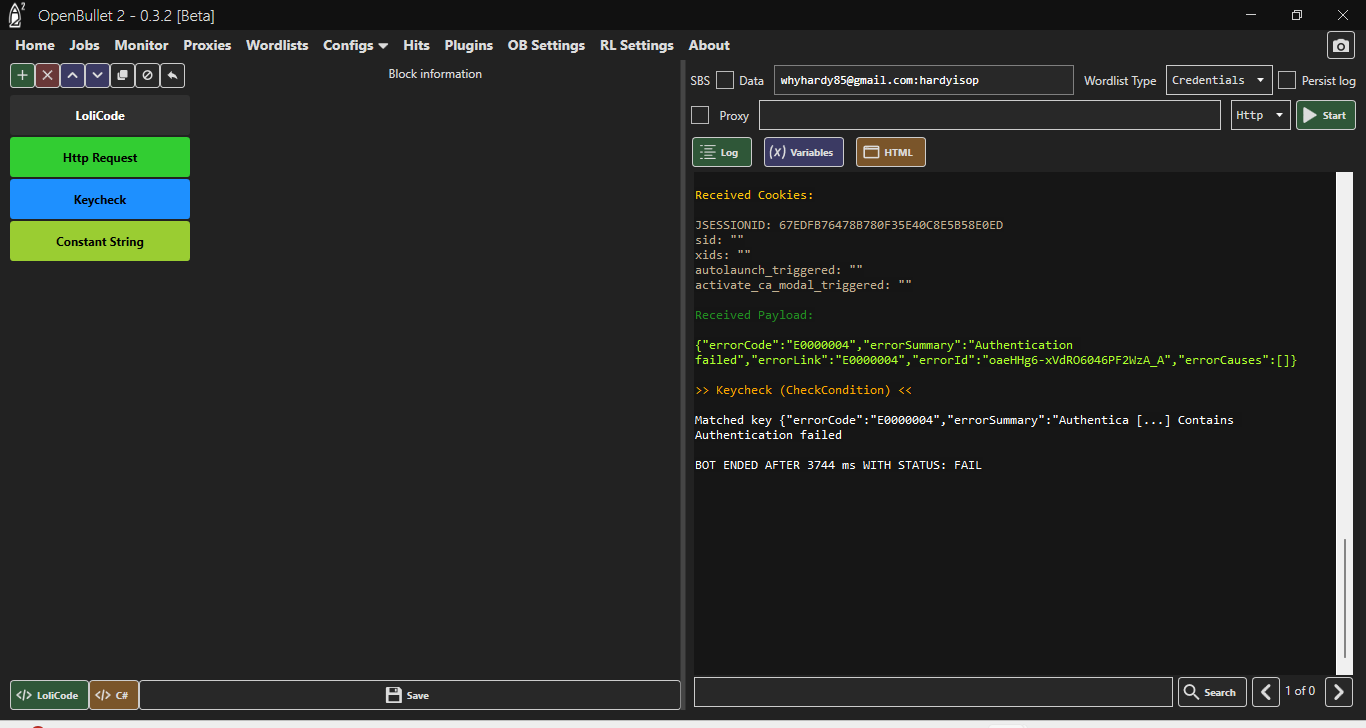The image size is (1366, 728).
Task: Enable the Persist log checkbox
Action: pos(1287,81)
